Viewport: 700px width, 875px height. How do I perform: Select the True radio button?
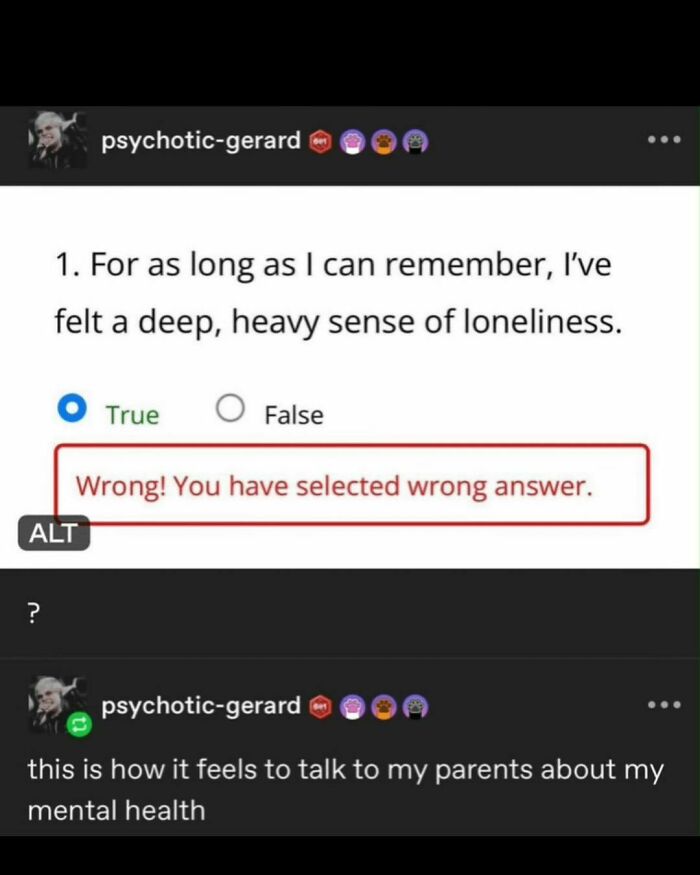click(70, 408)
